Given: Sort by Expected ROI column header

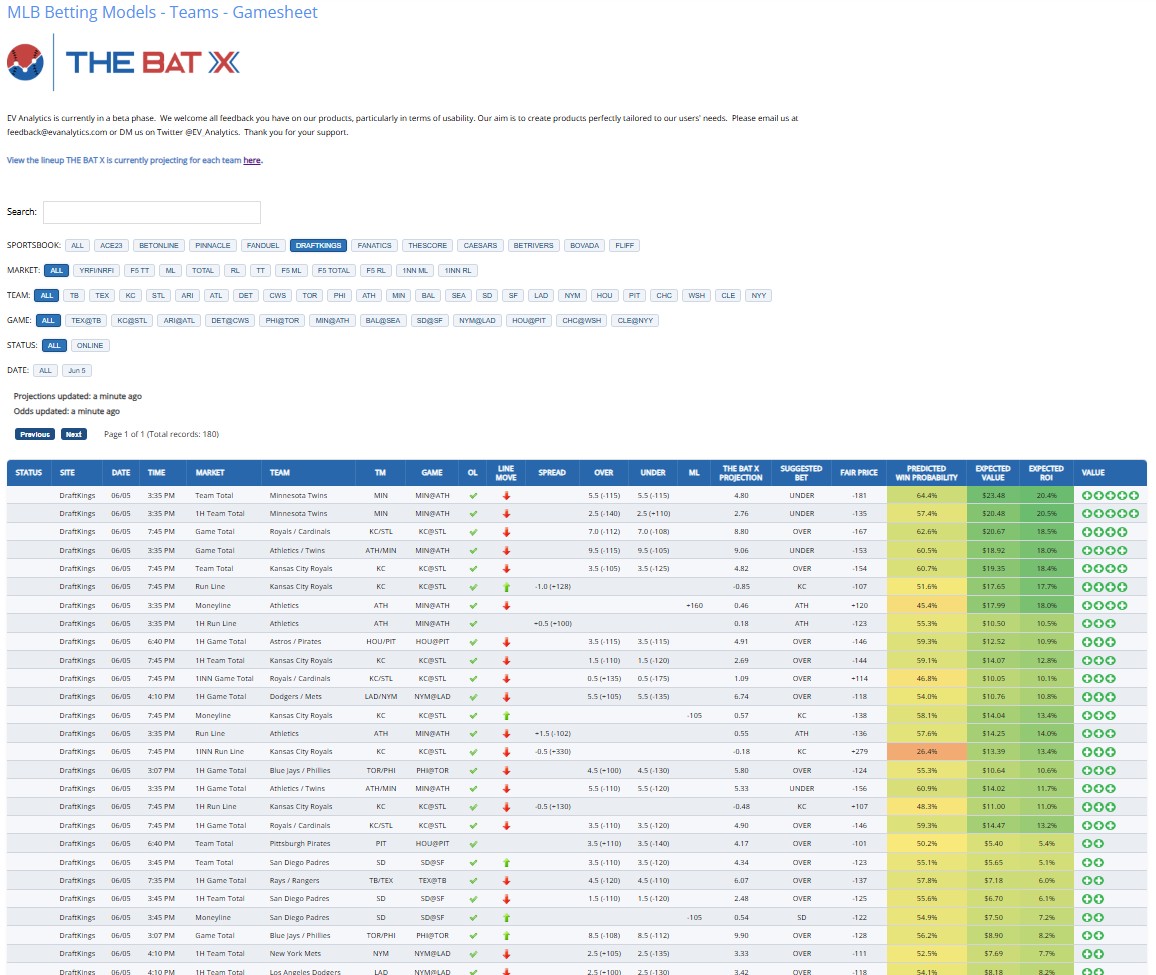Looking at the screenshot, I should (x=1046, y=473).
